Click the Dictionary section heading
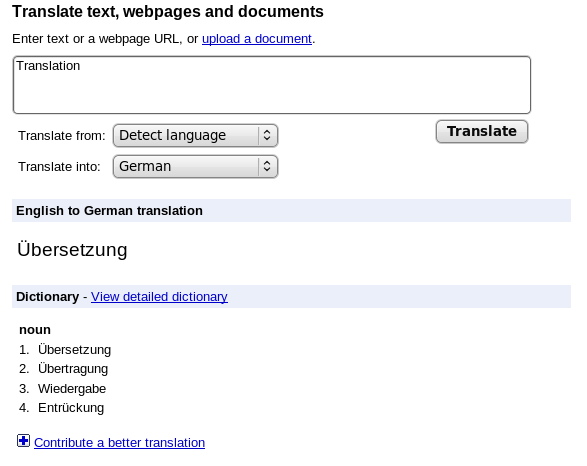Image resolution: width=587 pixels, height=466 pixels. (48, 296)
